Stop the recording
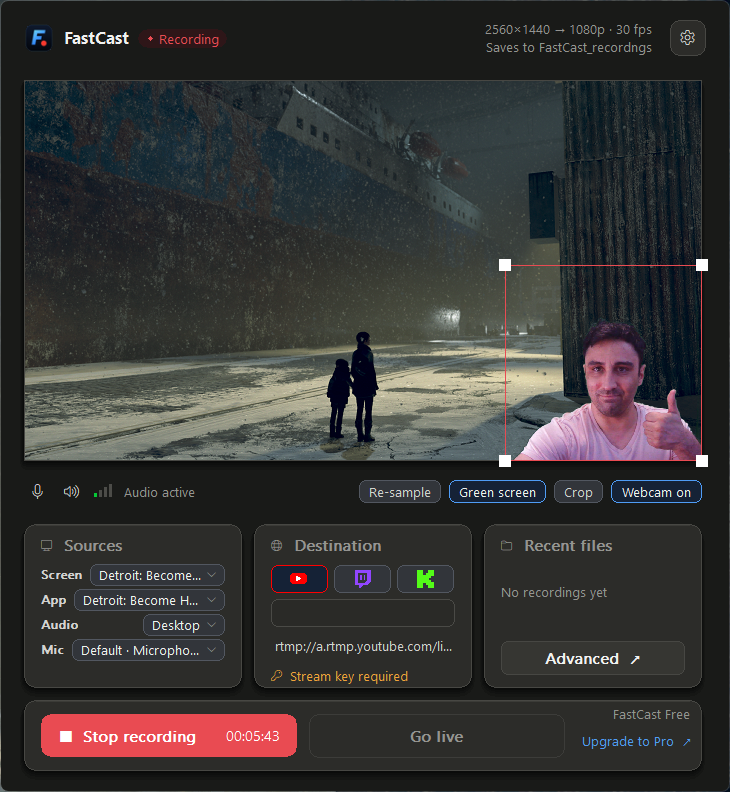Viewport: 730px width, 792px height. pos(169,736)
